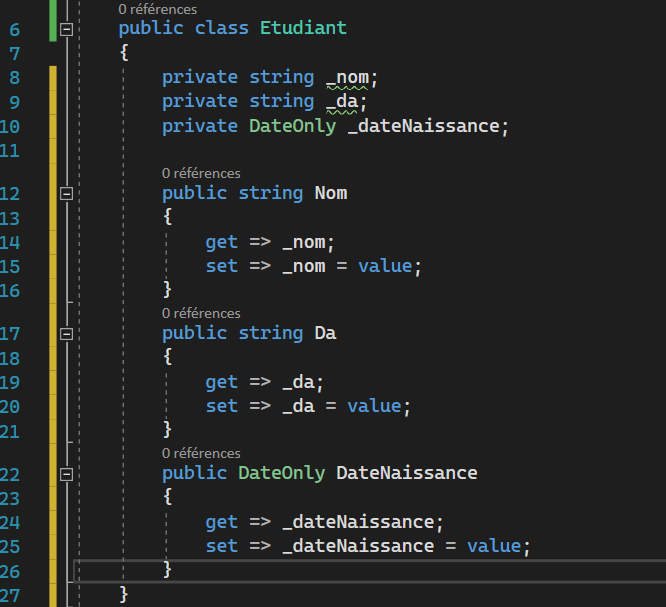
Task: Open '0 références' above the Nom property
Action: coord(201,173)
